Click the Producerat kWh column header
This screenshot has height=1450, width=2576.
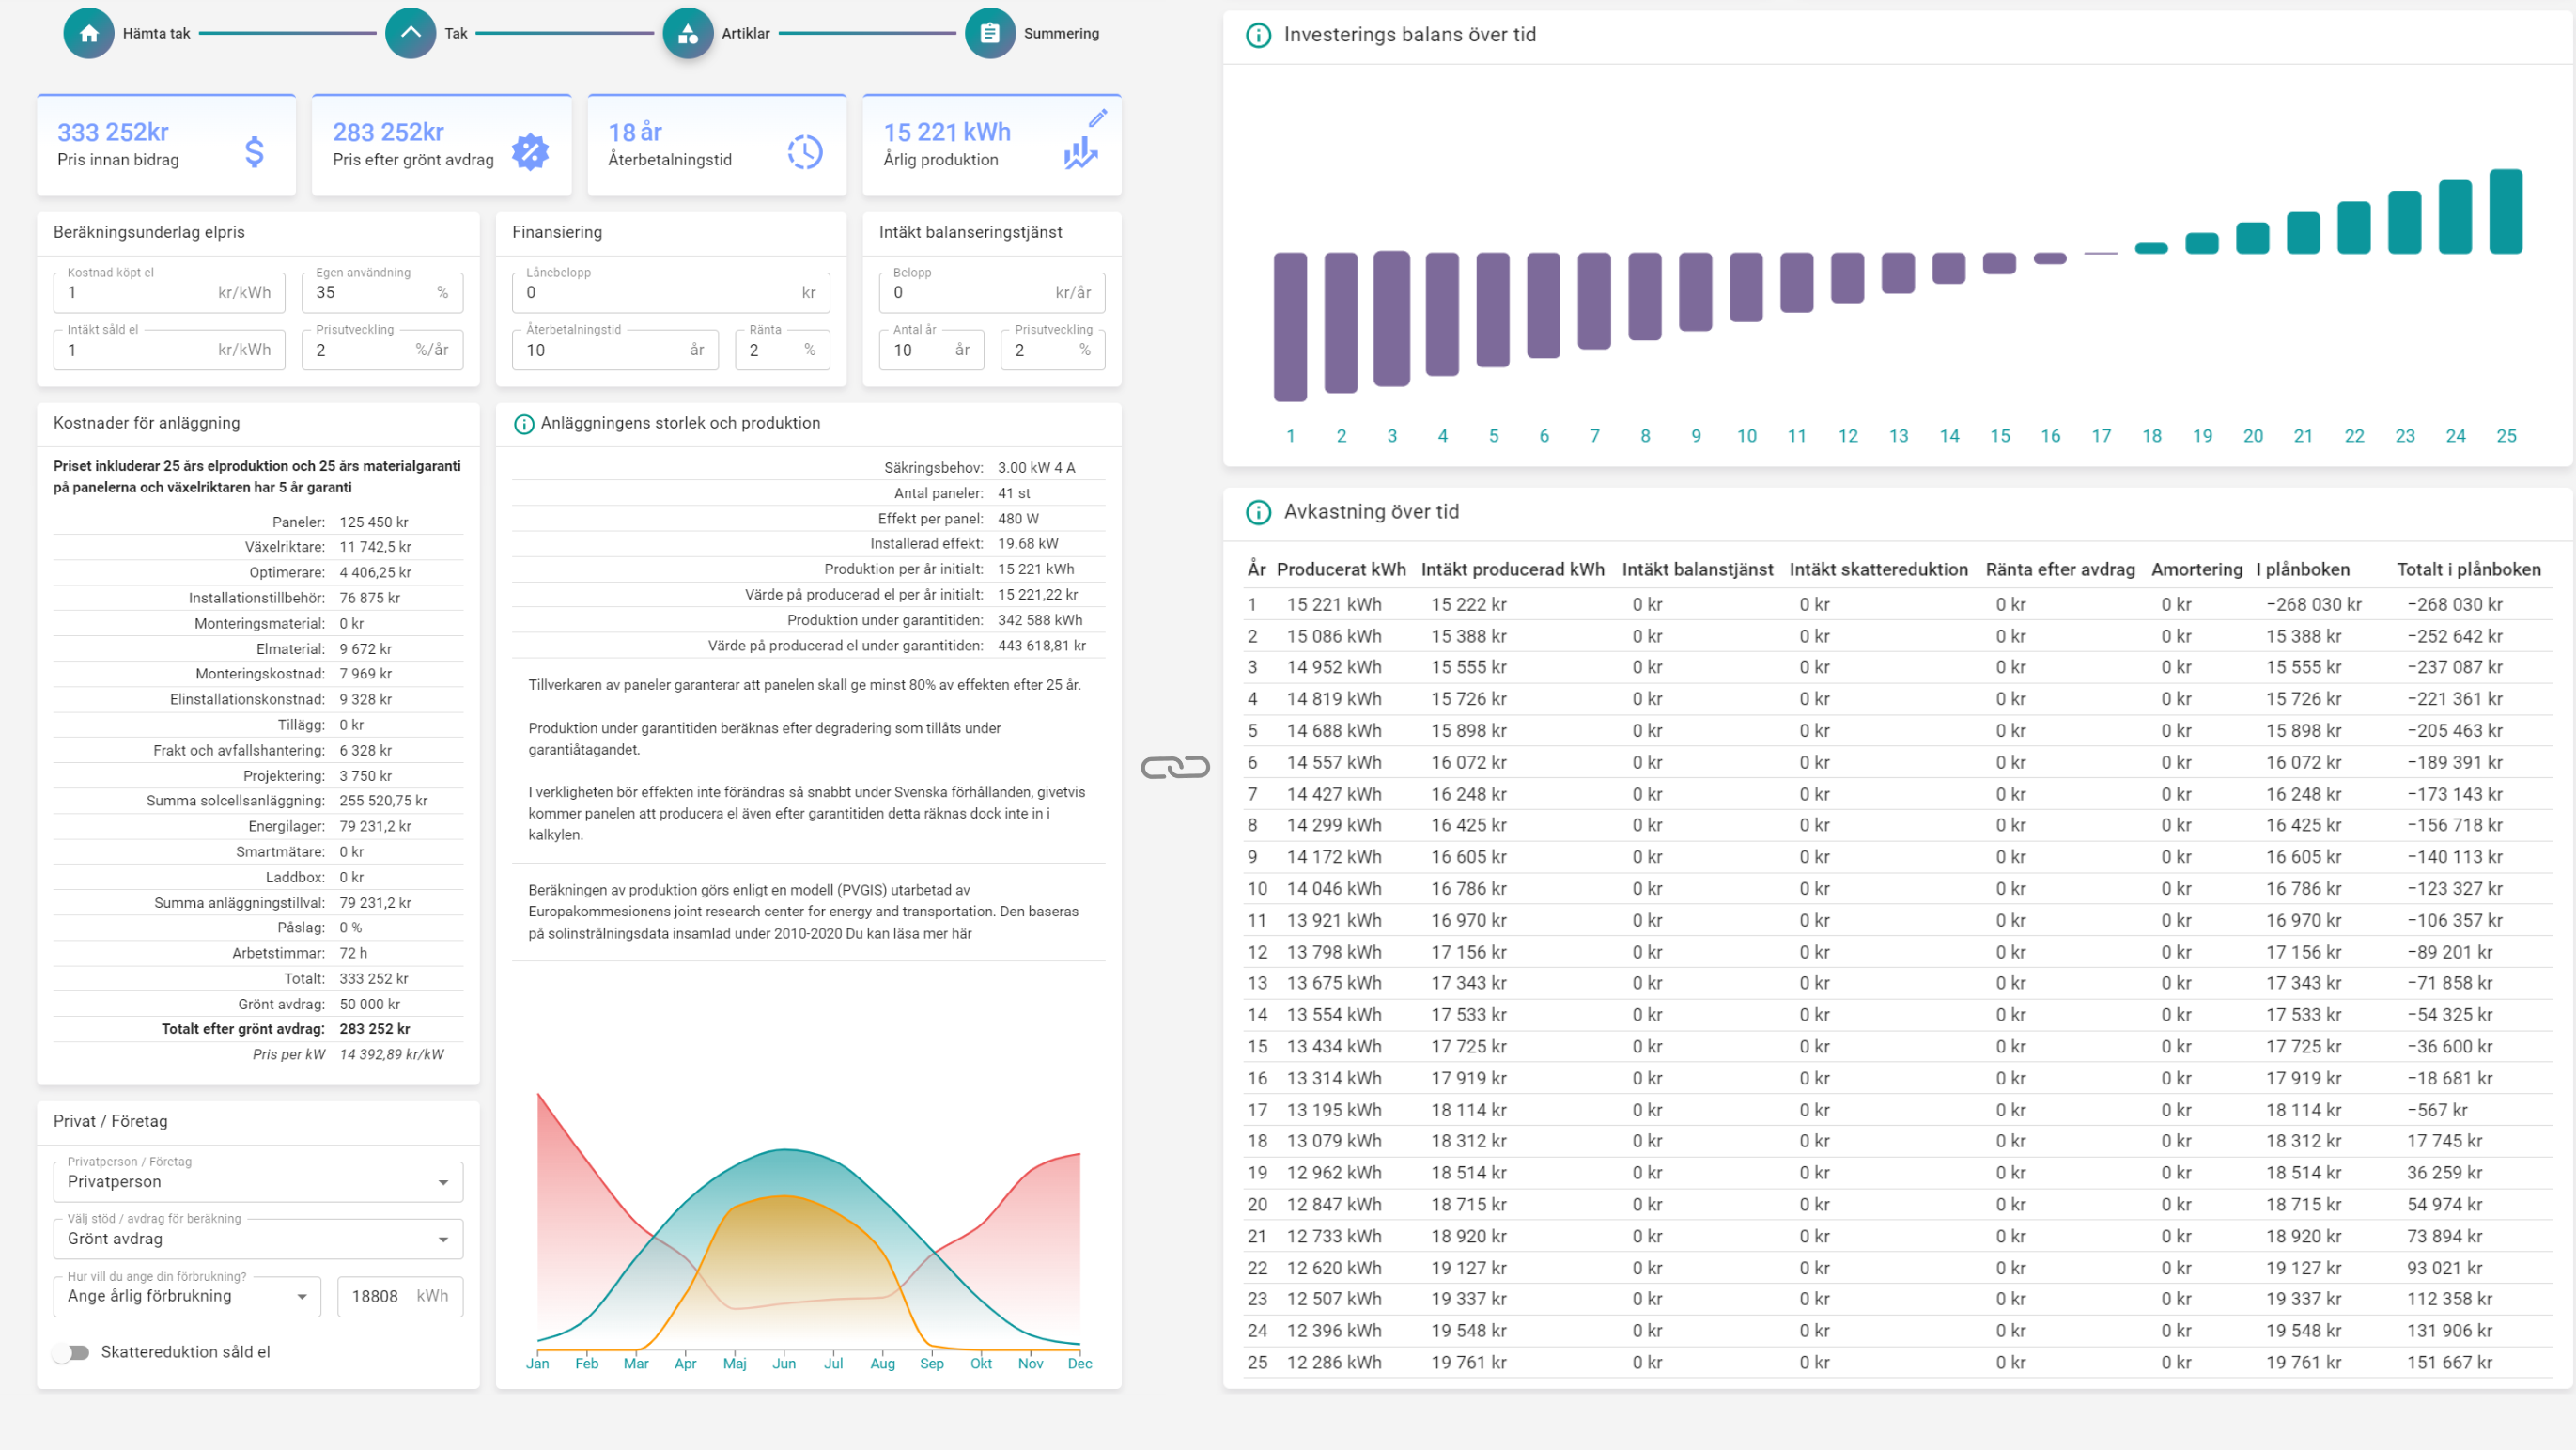click(x=1341, y=569)
